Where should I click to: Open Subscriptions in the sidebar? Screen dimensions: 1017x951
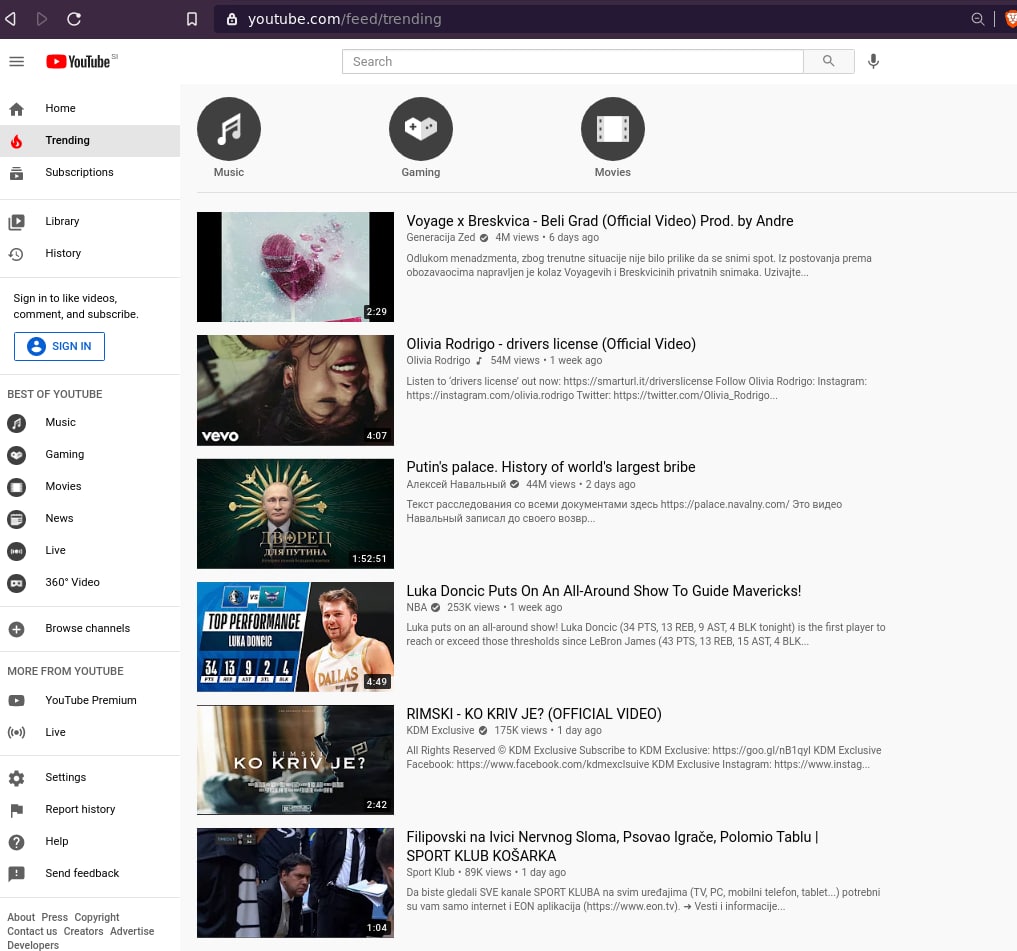pos(90,173)
